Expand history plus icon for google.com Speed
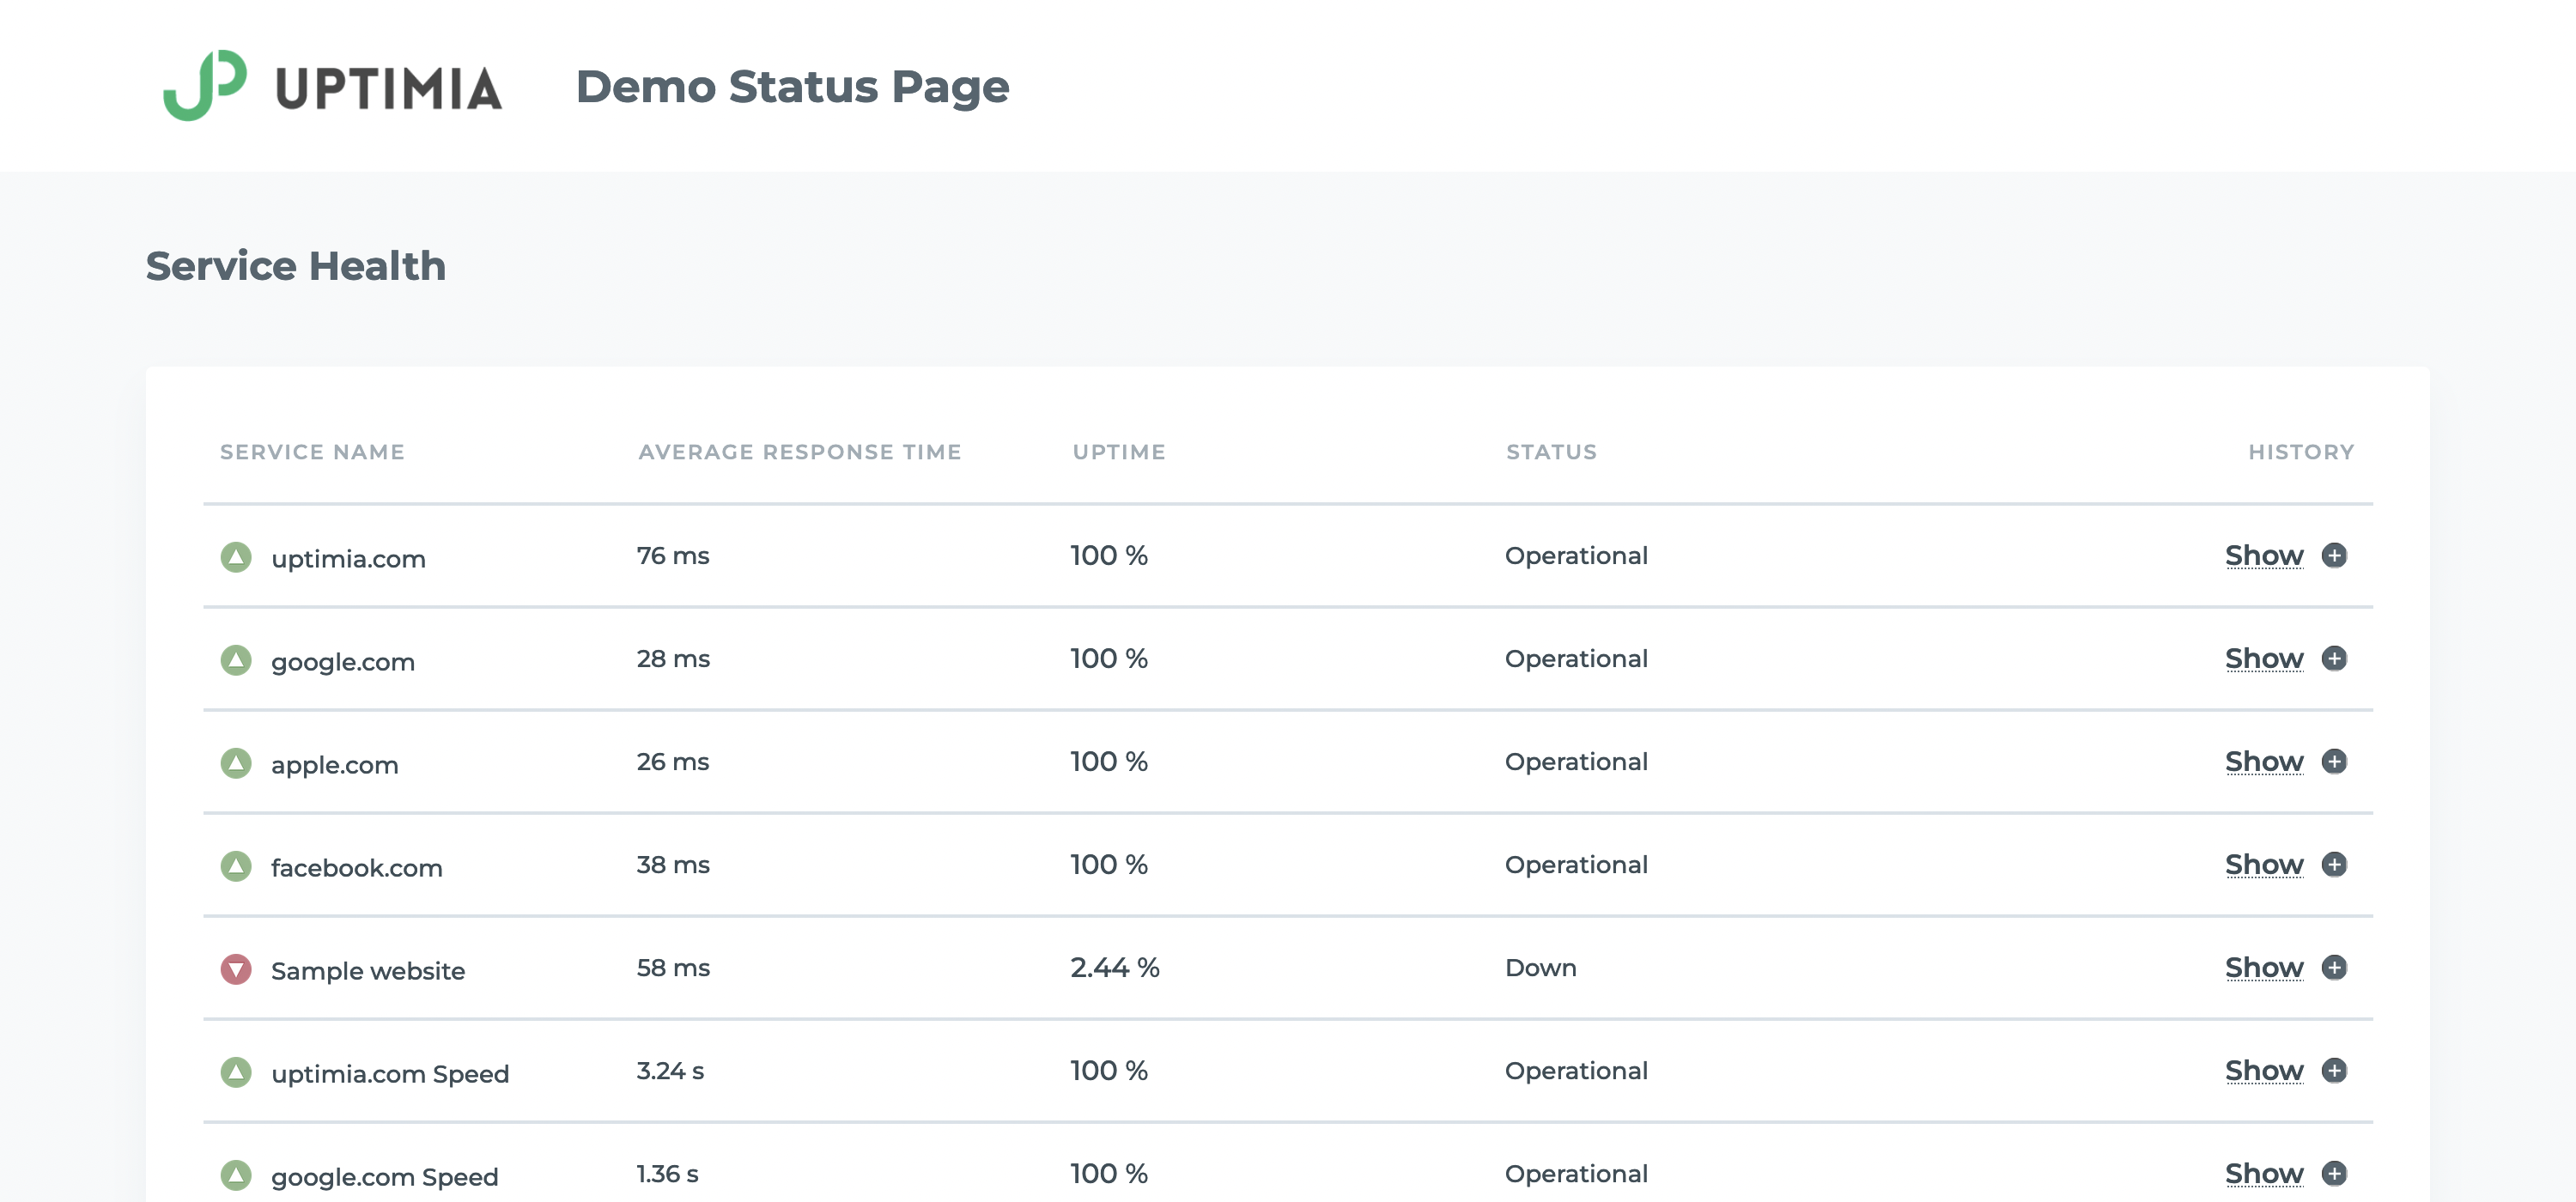 point(2334,1173)
